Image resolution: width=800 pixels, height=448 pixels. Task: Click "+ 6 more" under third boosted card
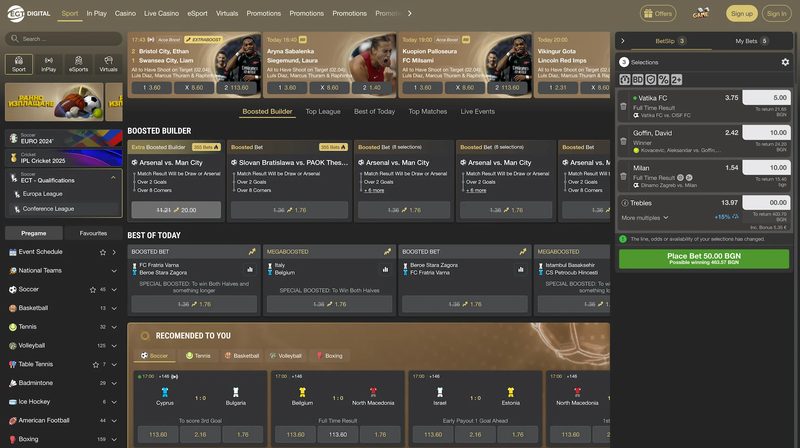point(374,190)
